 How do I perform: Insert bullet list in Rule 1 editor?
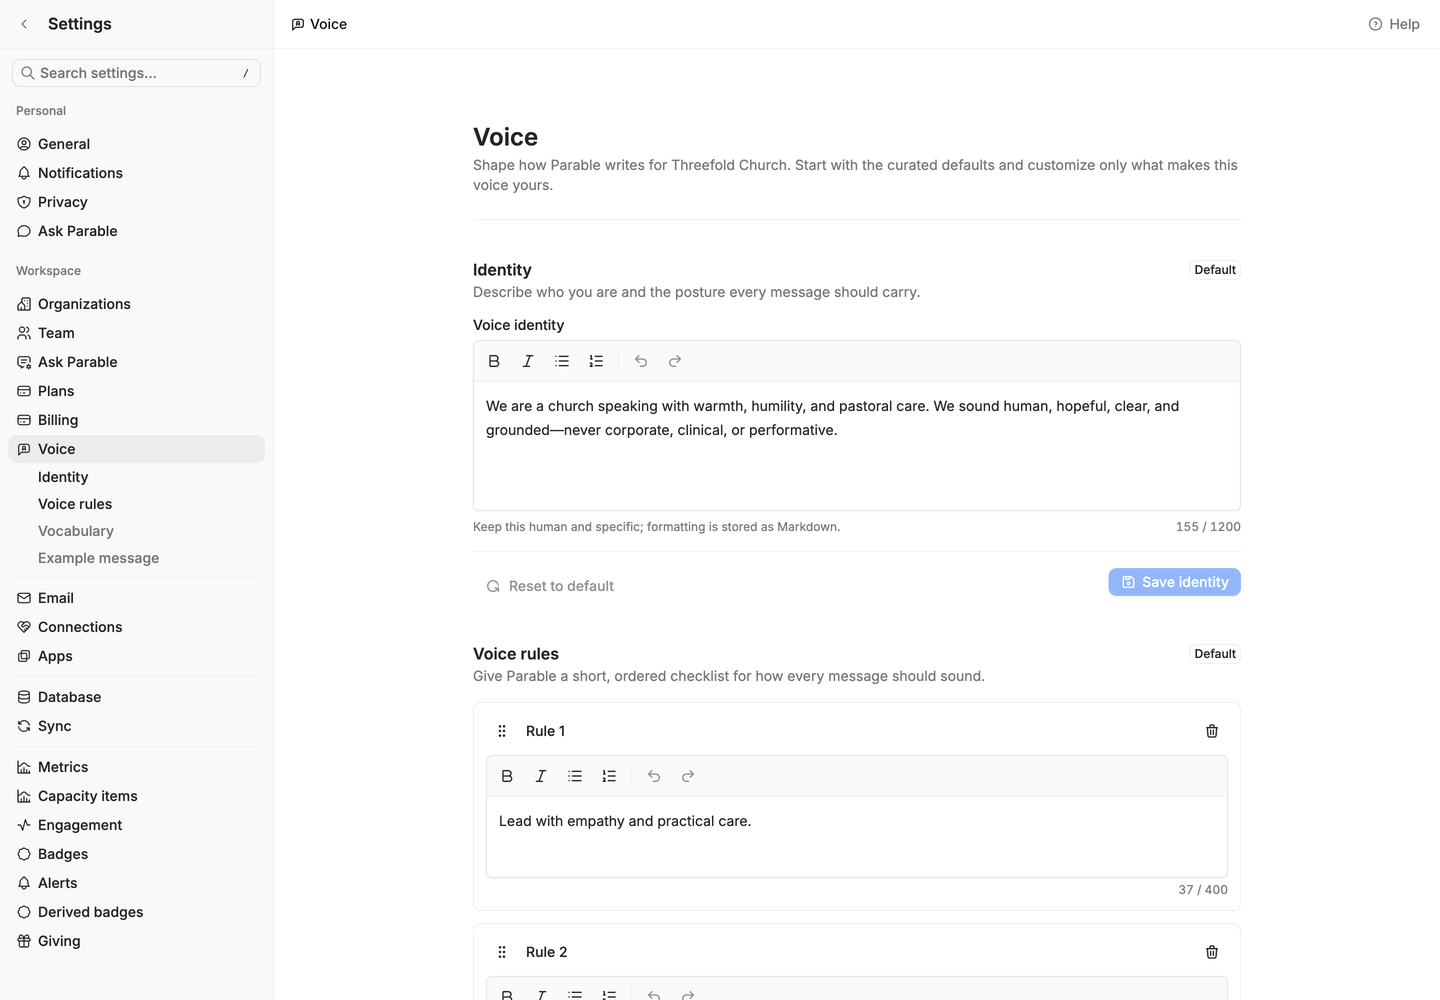575,776
